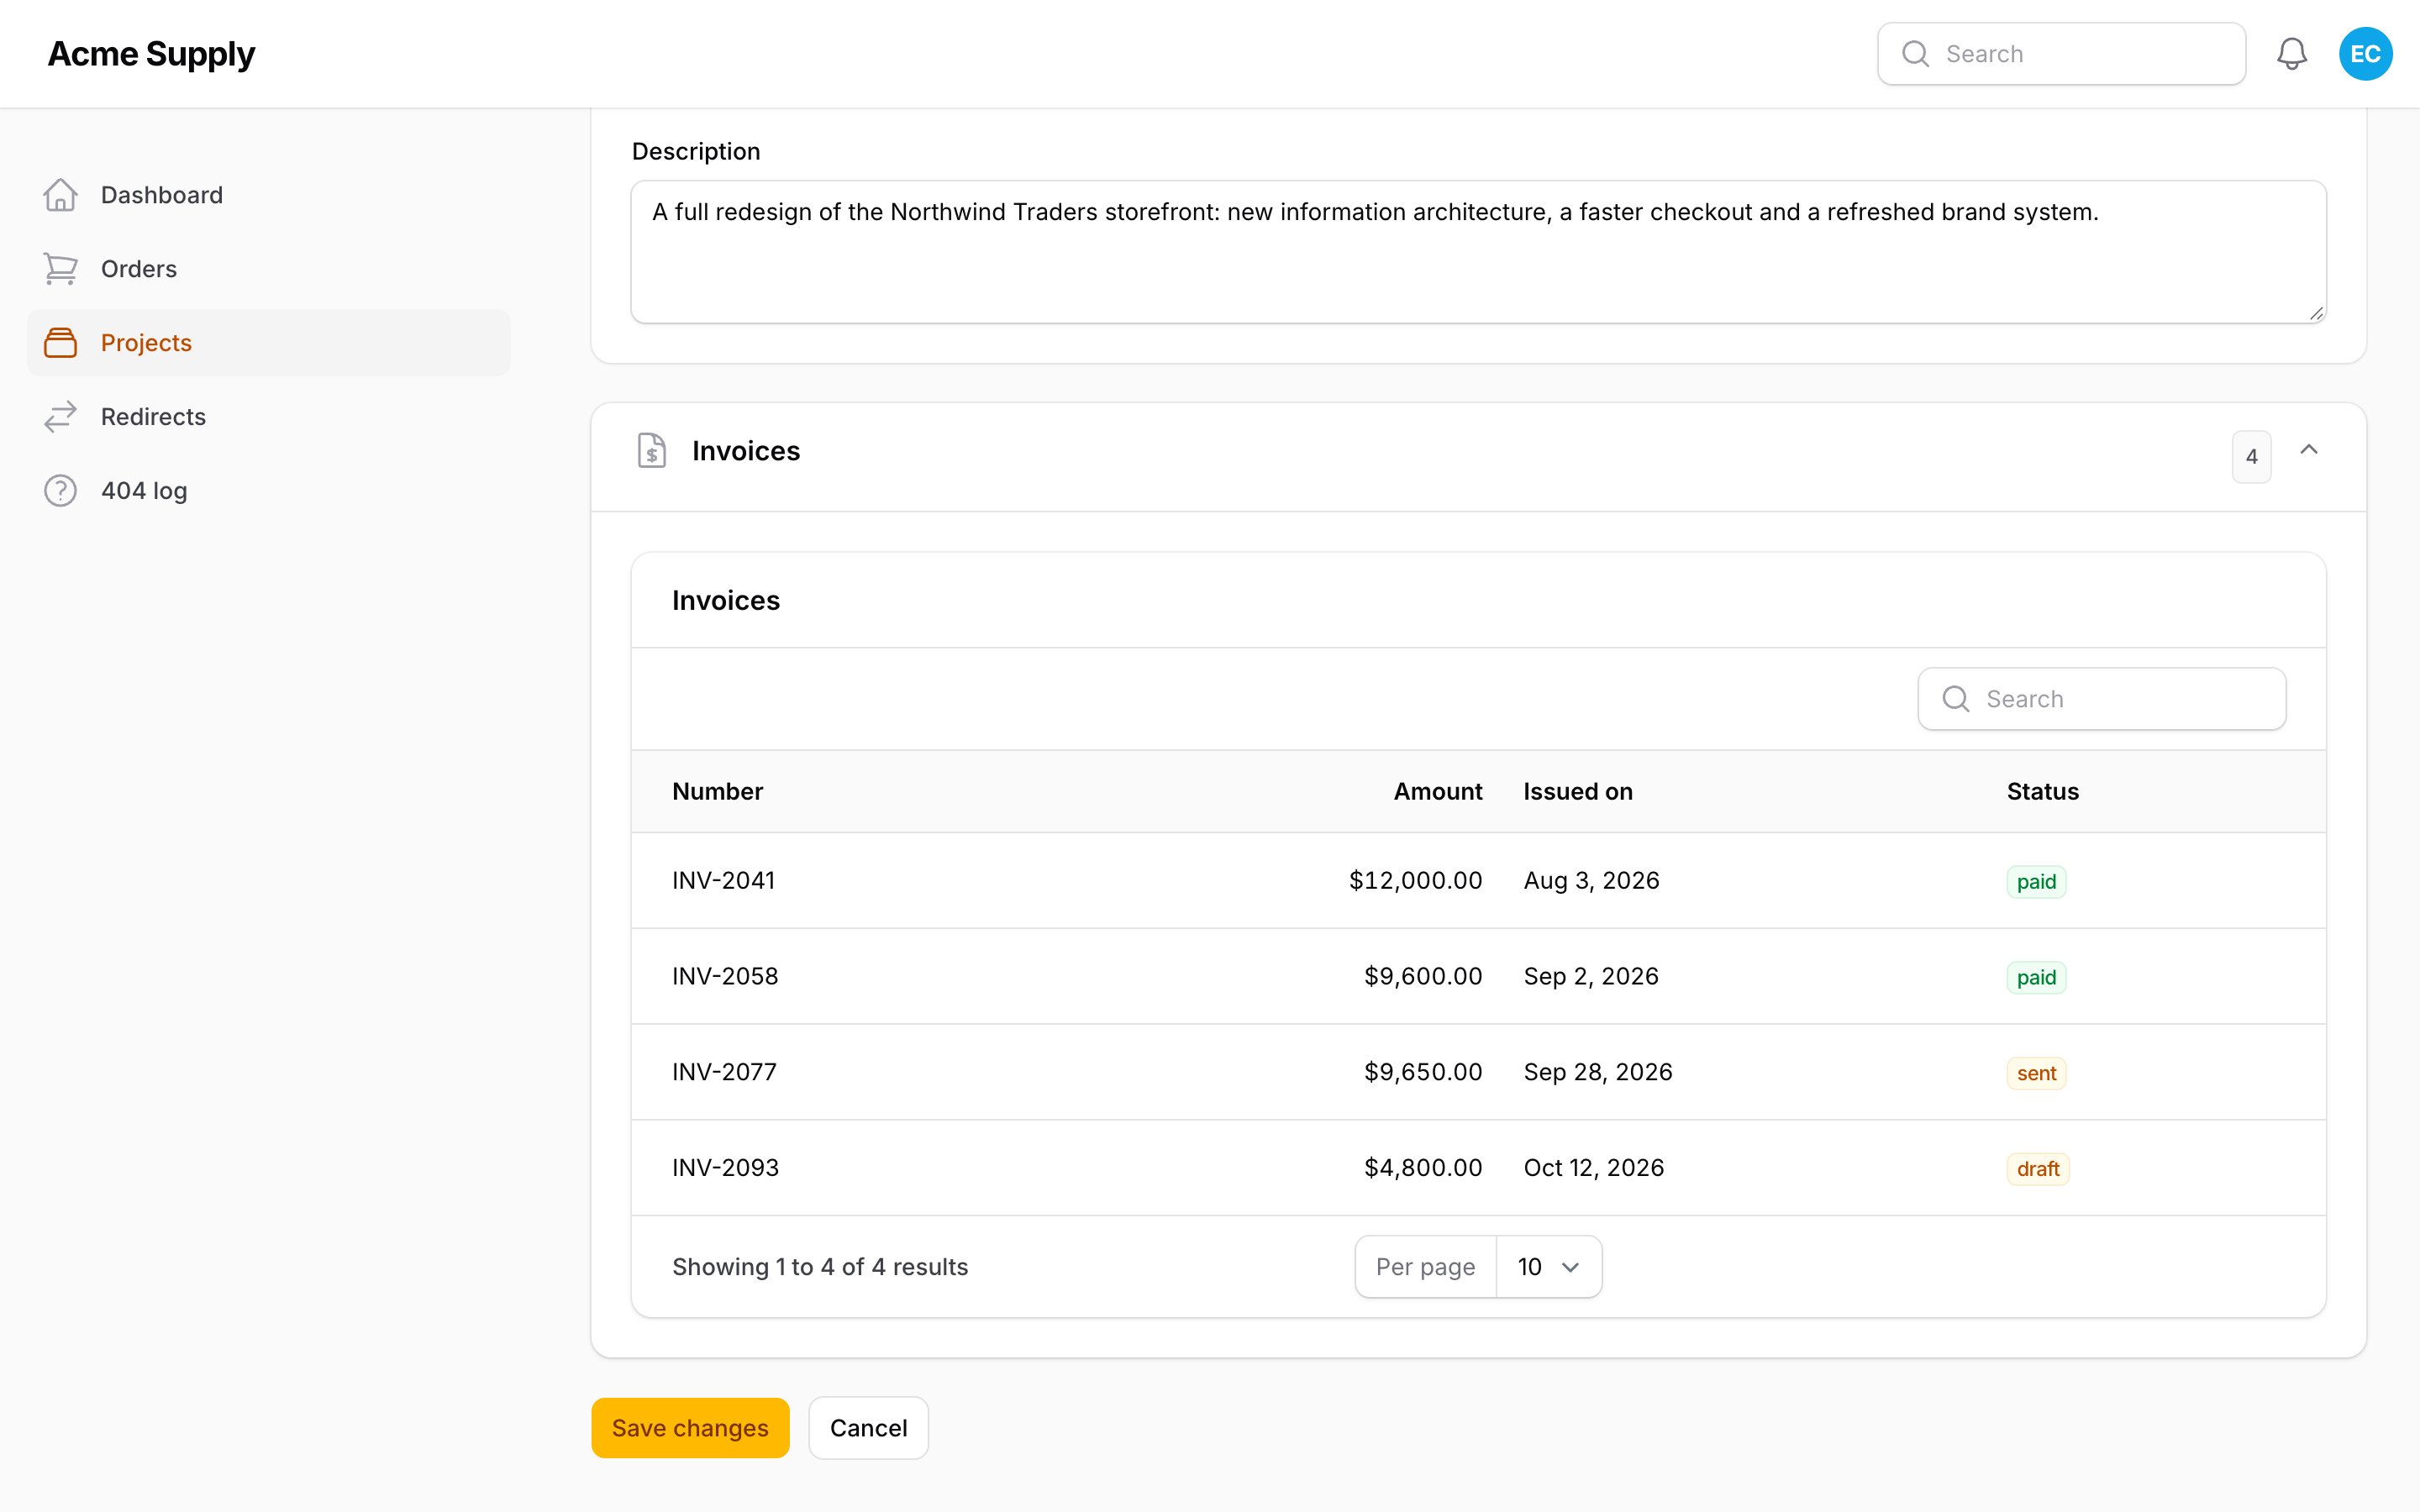Click Save changes button

click(690, 1428)
